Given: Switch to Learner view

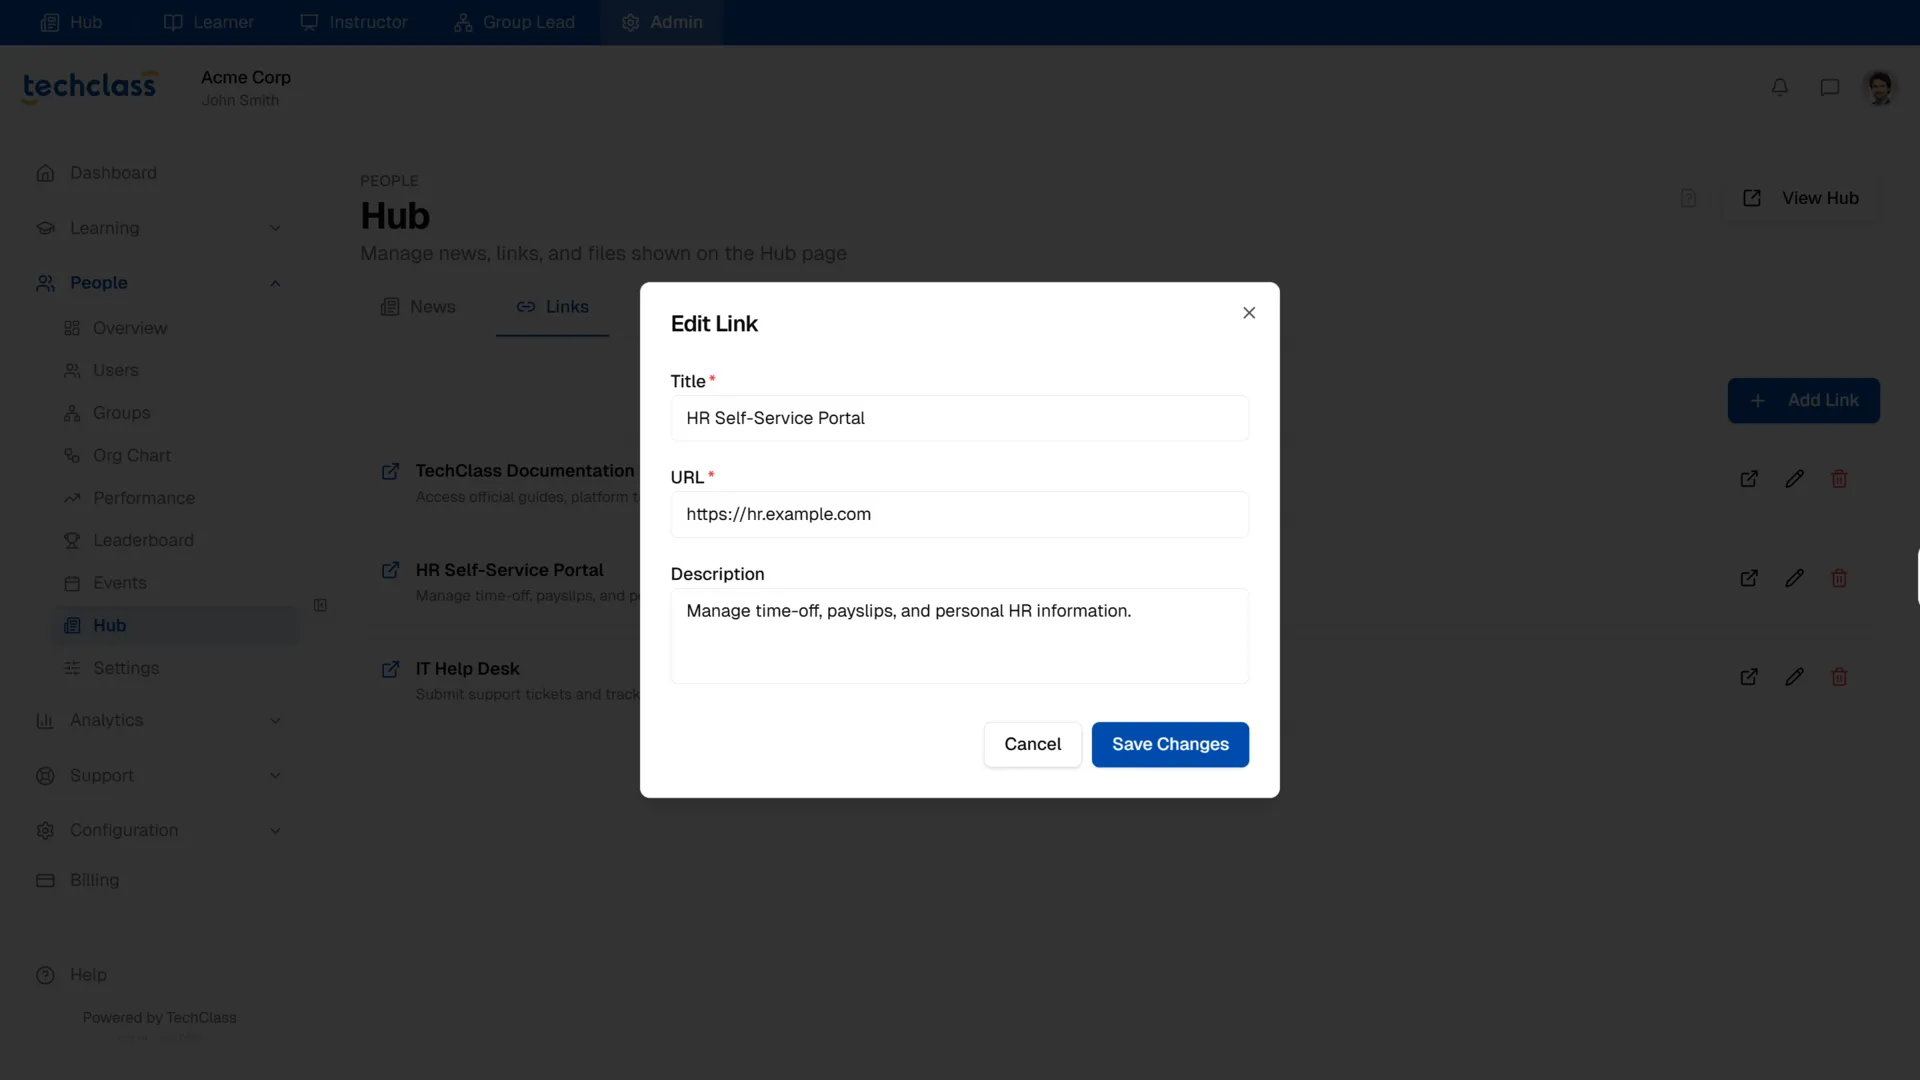Looking at the screenshot, I should coord(208,22).
